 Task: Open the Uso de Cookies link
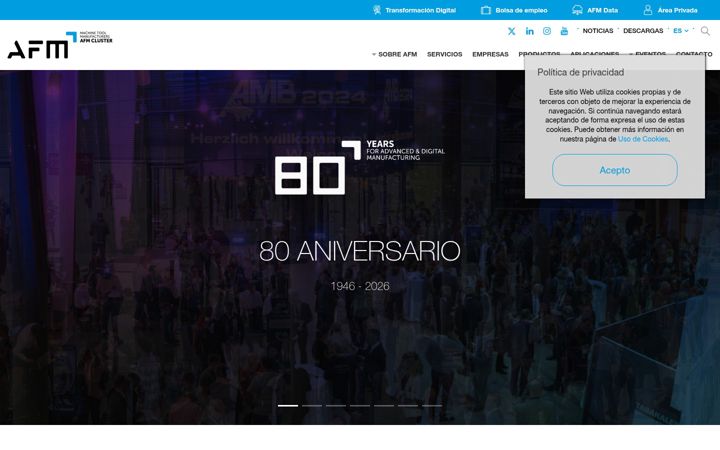tap(643, 139)
